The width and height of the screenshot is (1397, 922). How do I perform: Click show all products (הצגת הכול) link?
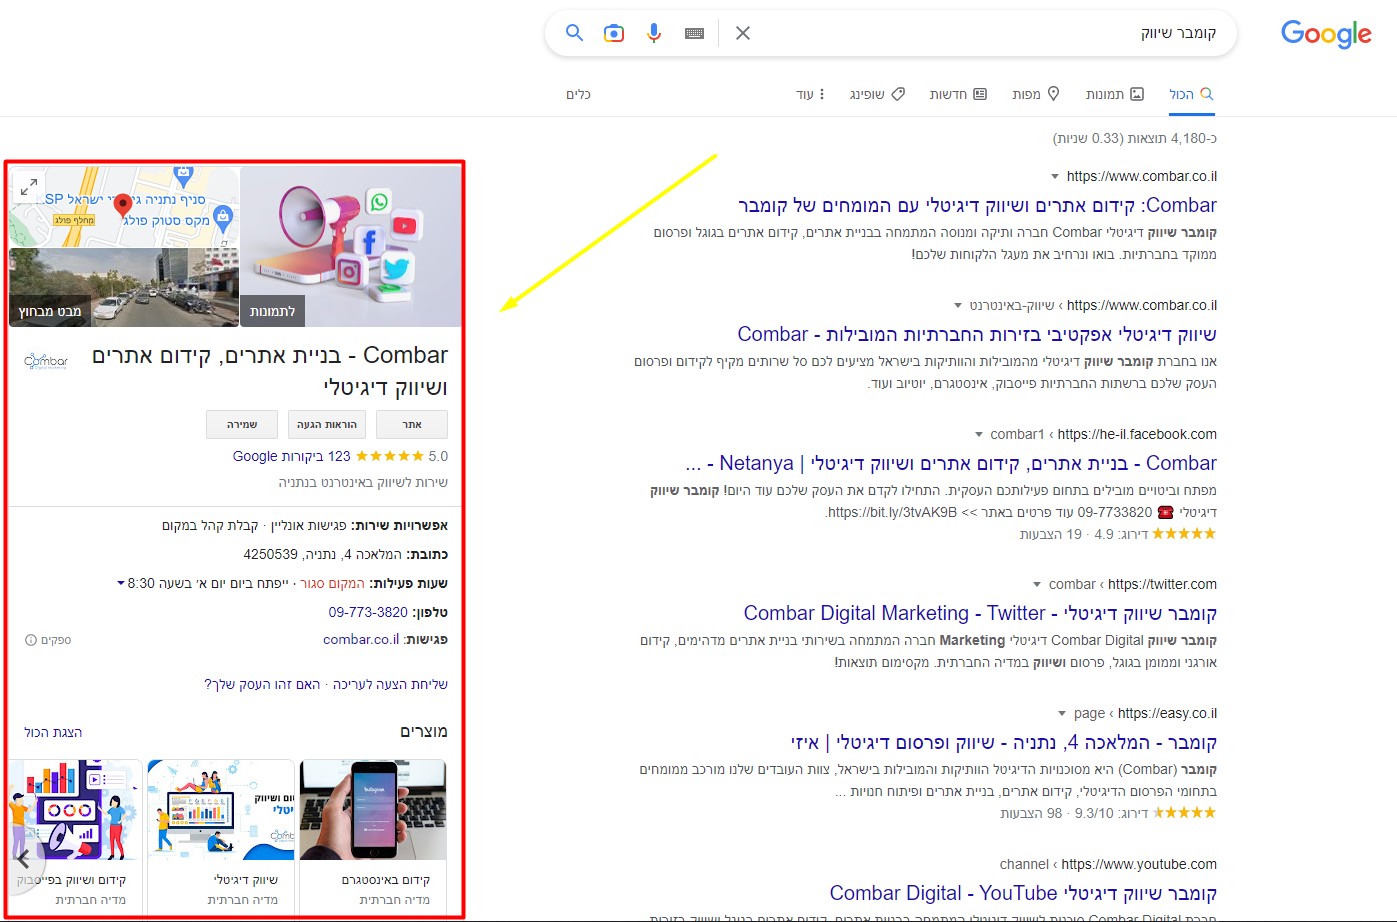click(53, 732)
